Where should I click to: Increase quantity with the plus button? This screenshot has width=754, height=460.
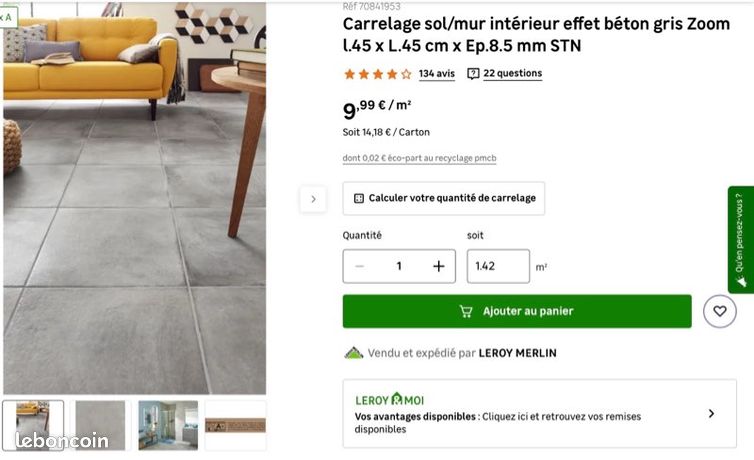tap(439, 266)
